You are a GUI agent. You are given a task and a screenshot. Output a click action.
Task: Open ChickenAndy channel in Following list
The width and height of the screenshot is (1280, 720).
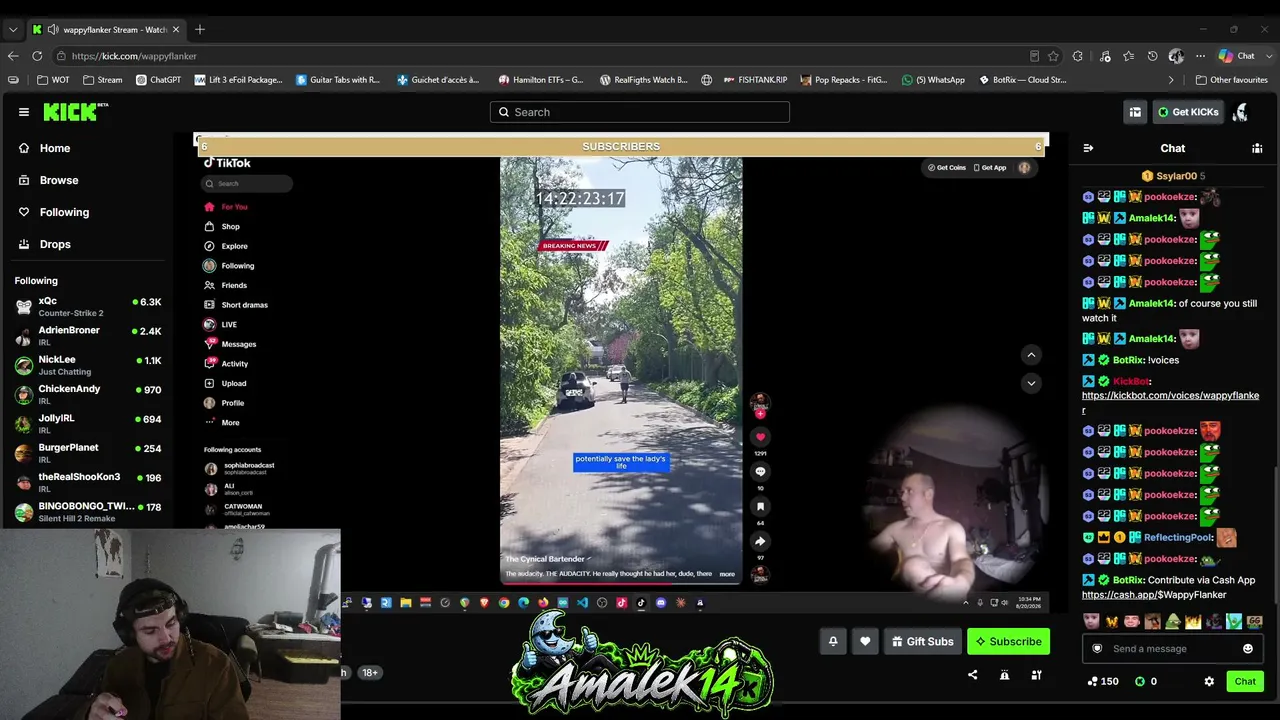coord(88,394)
